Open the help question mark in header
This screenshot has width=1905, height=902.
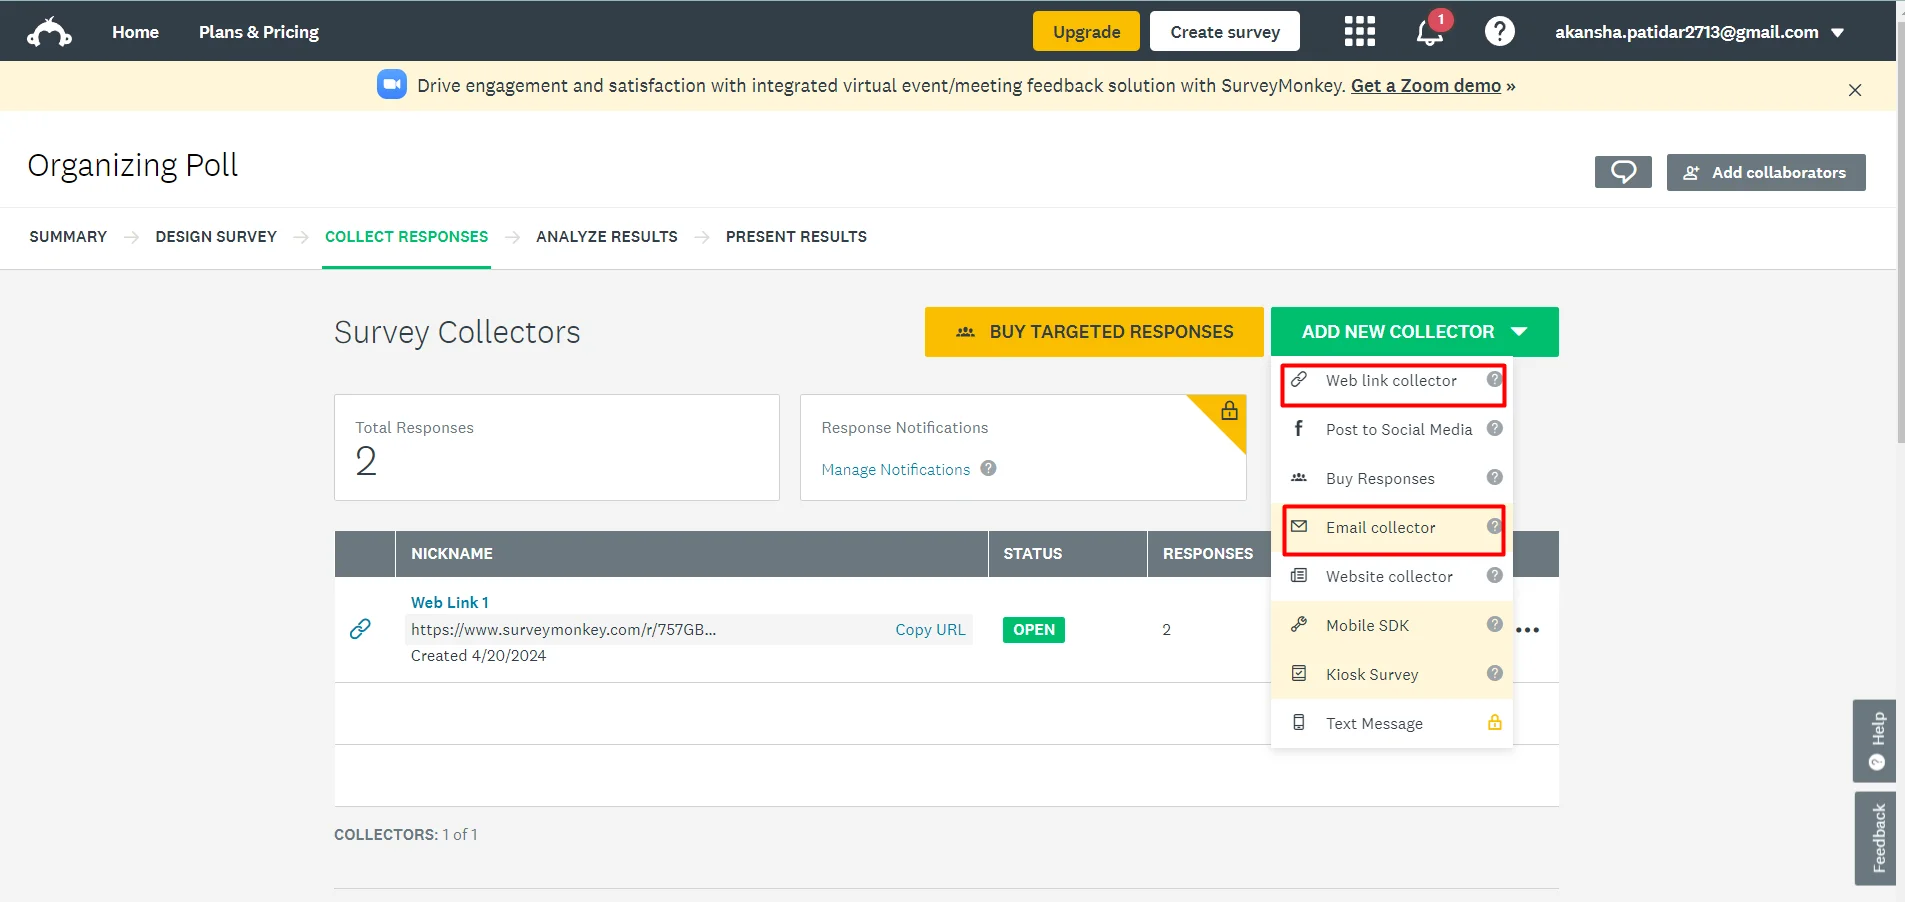tap(1499, 32)
